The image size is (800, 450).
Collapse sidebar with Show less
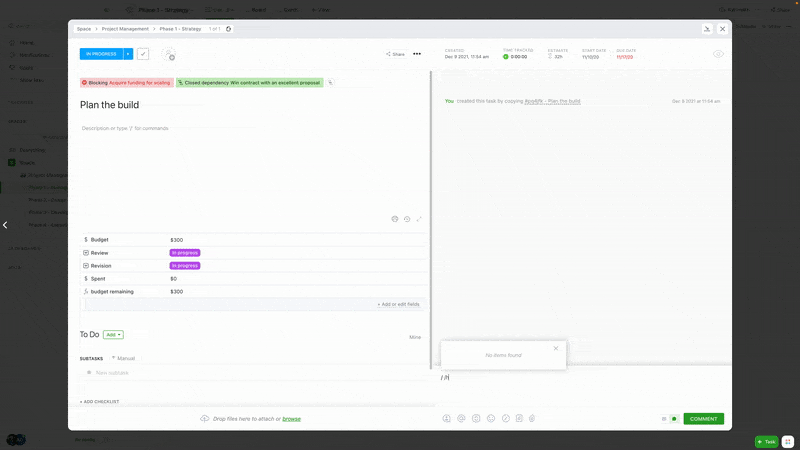click(31, 80)
